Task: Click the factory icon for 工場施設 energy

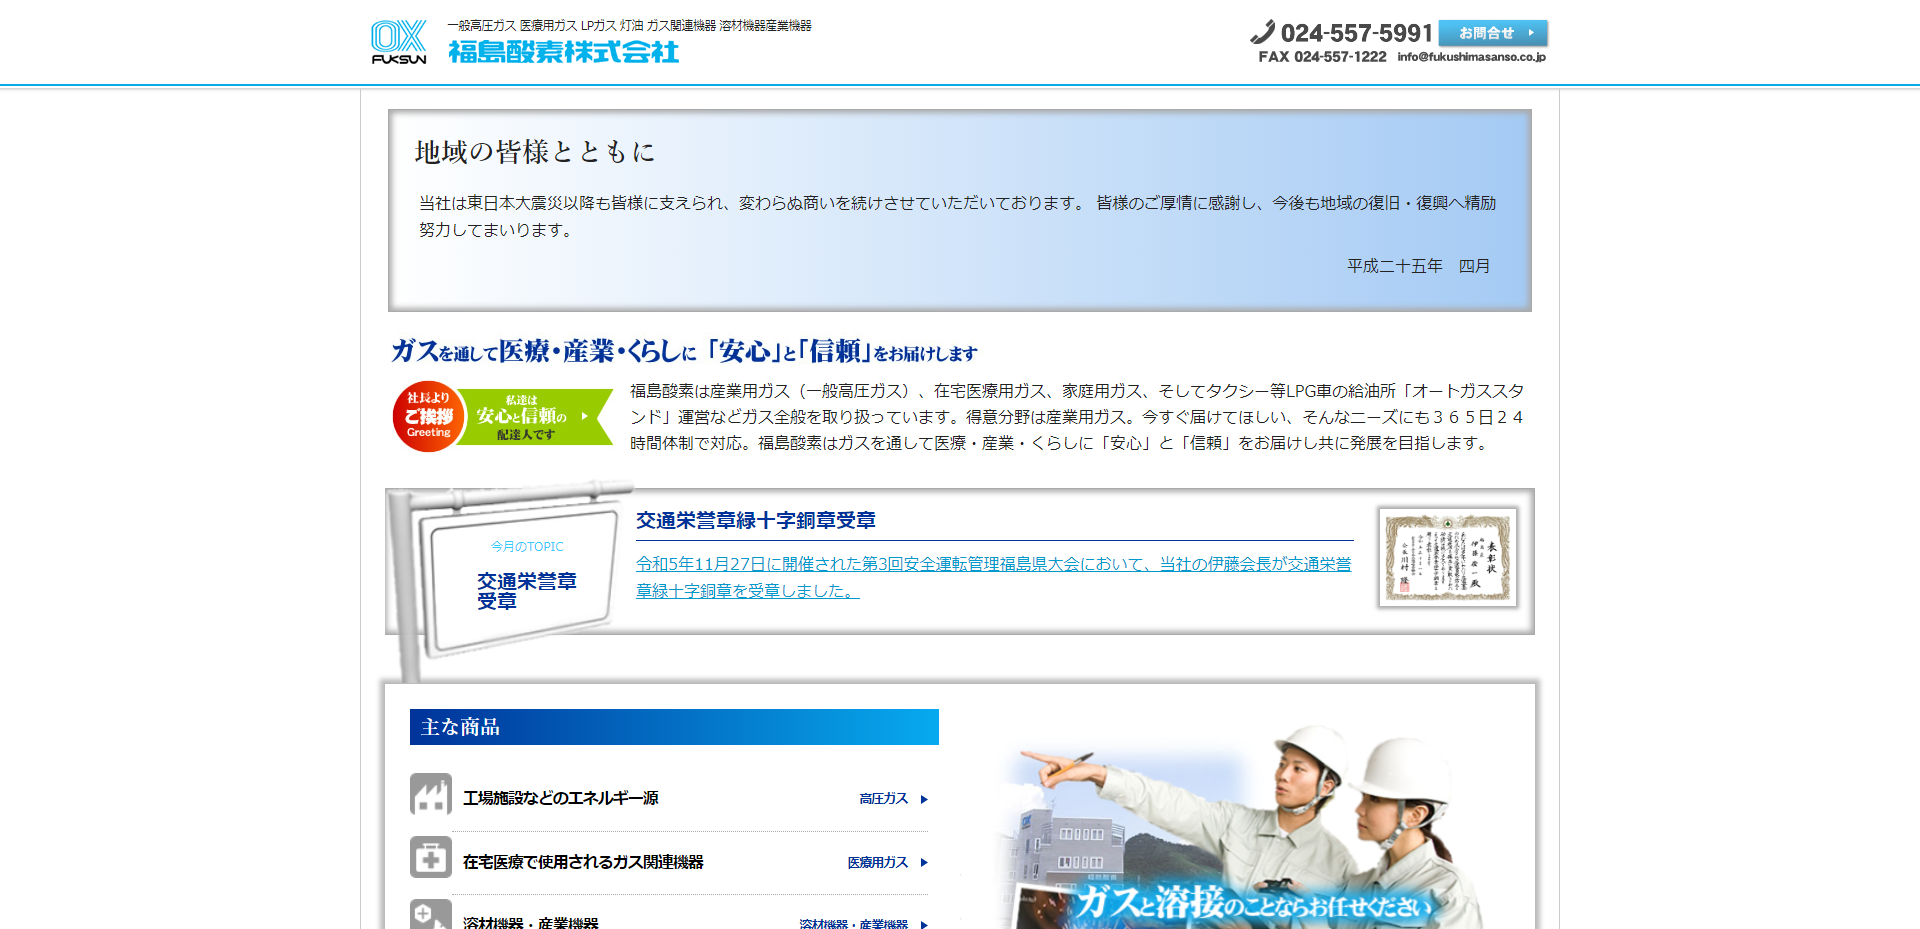Action: tap(431, 795)
